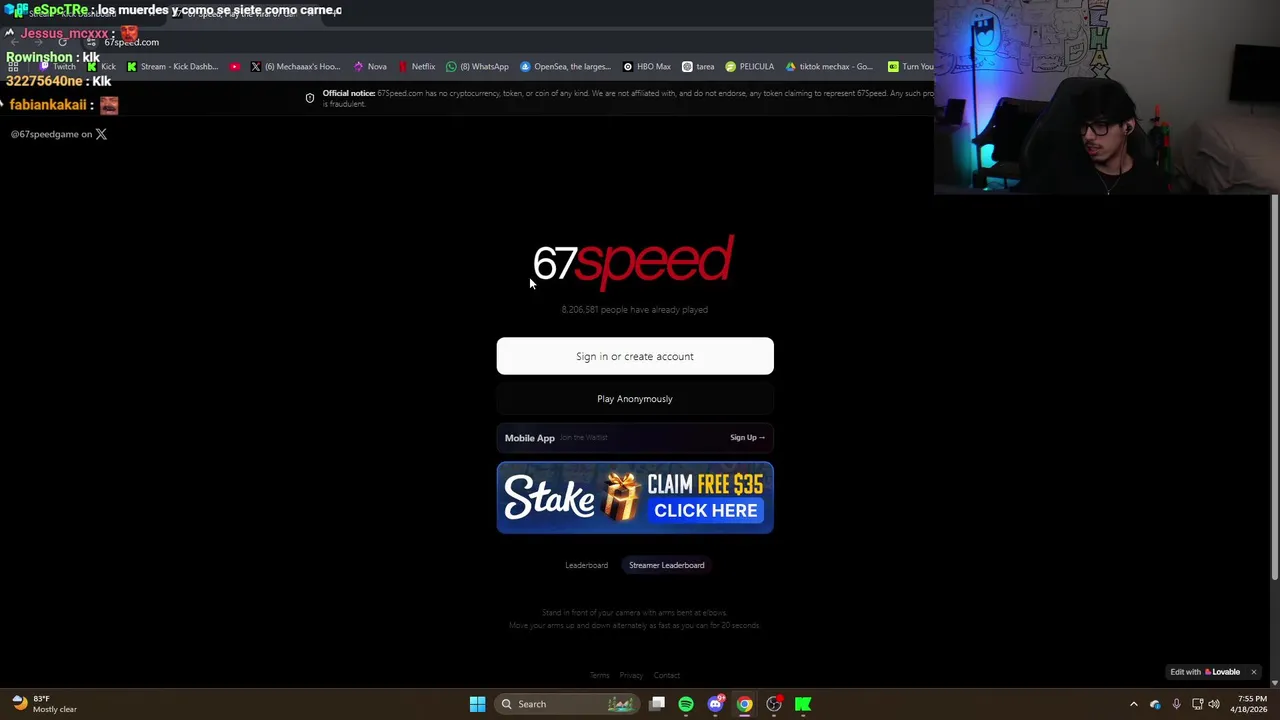Switch to Google Chrome in the taskbar
This screenshot has width=1280, height=720.
744,704
